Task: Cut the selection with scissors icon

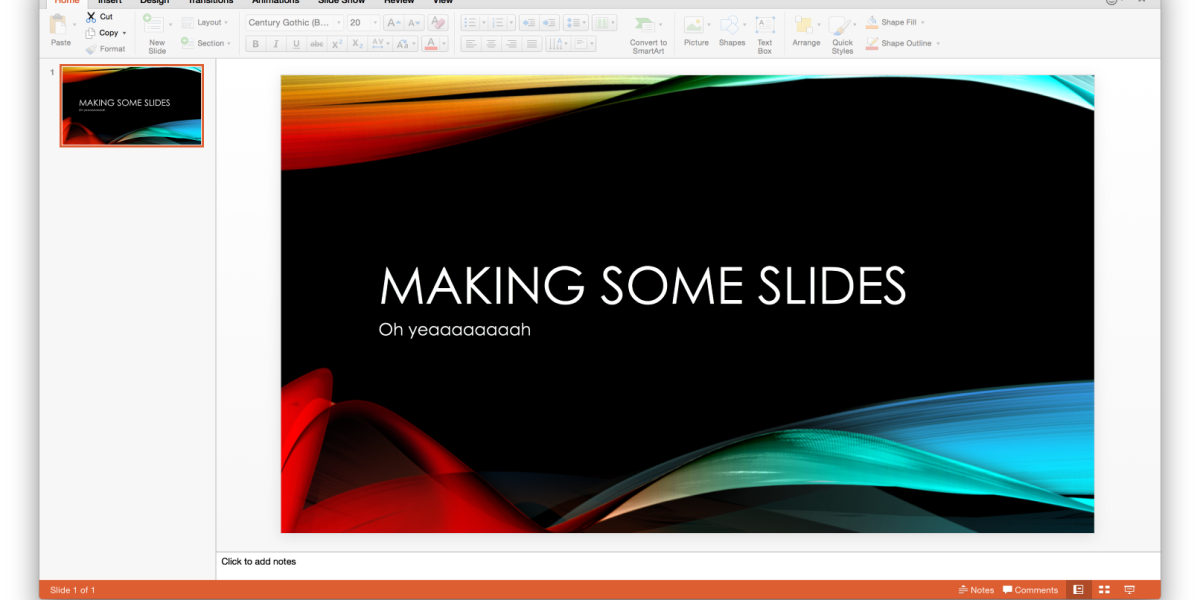Action: click(91, 17)
